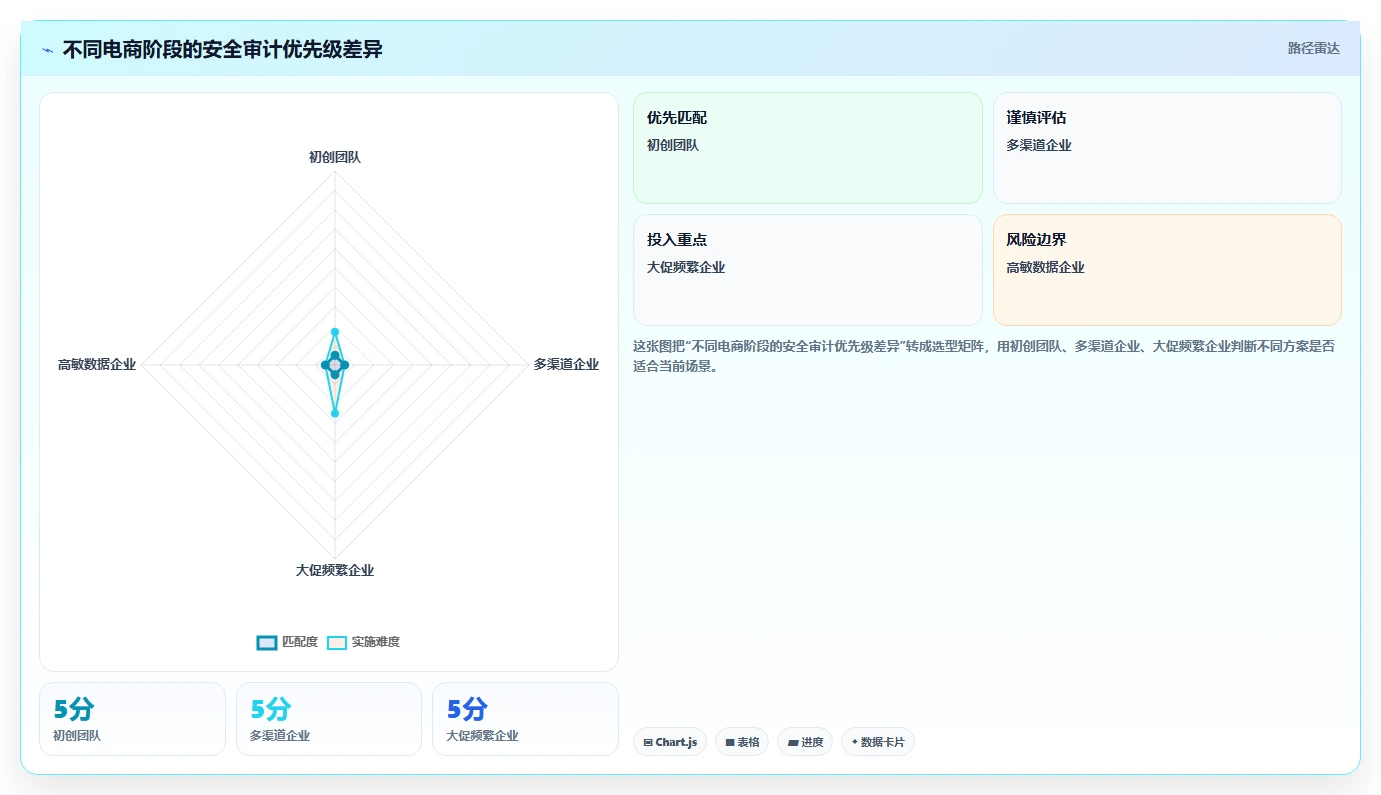Click the 多渠道企业 radar axis label

566,364
